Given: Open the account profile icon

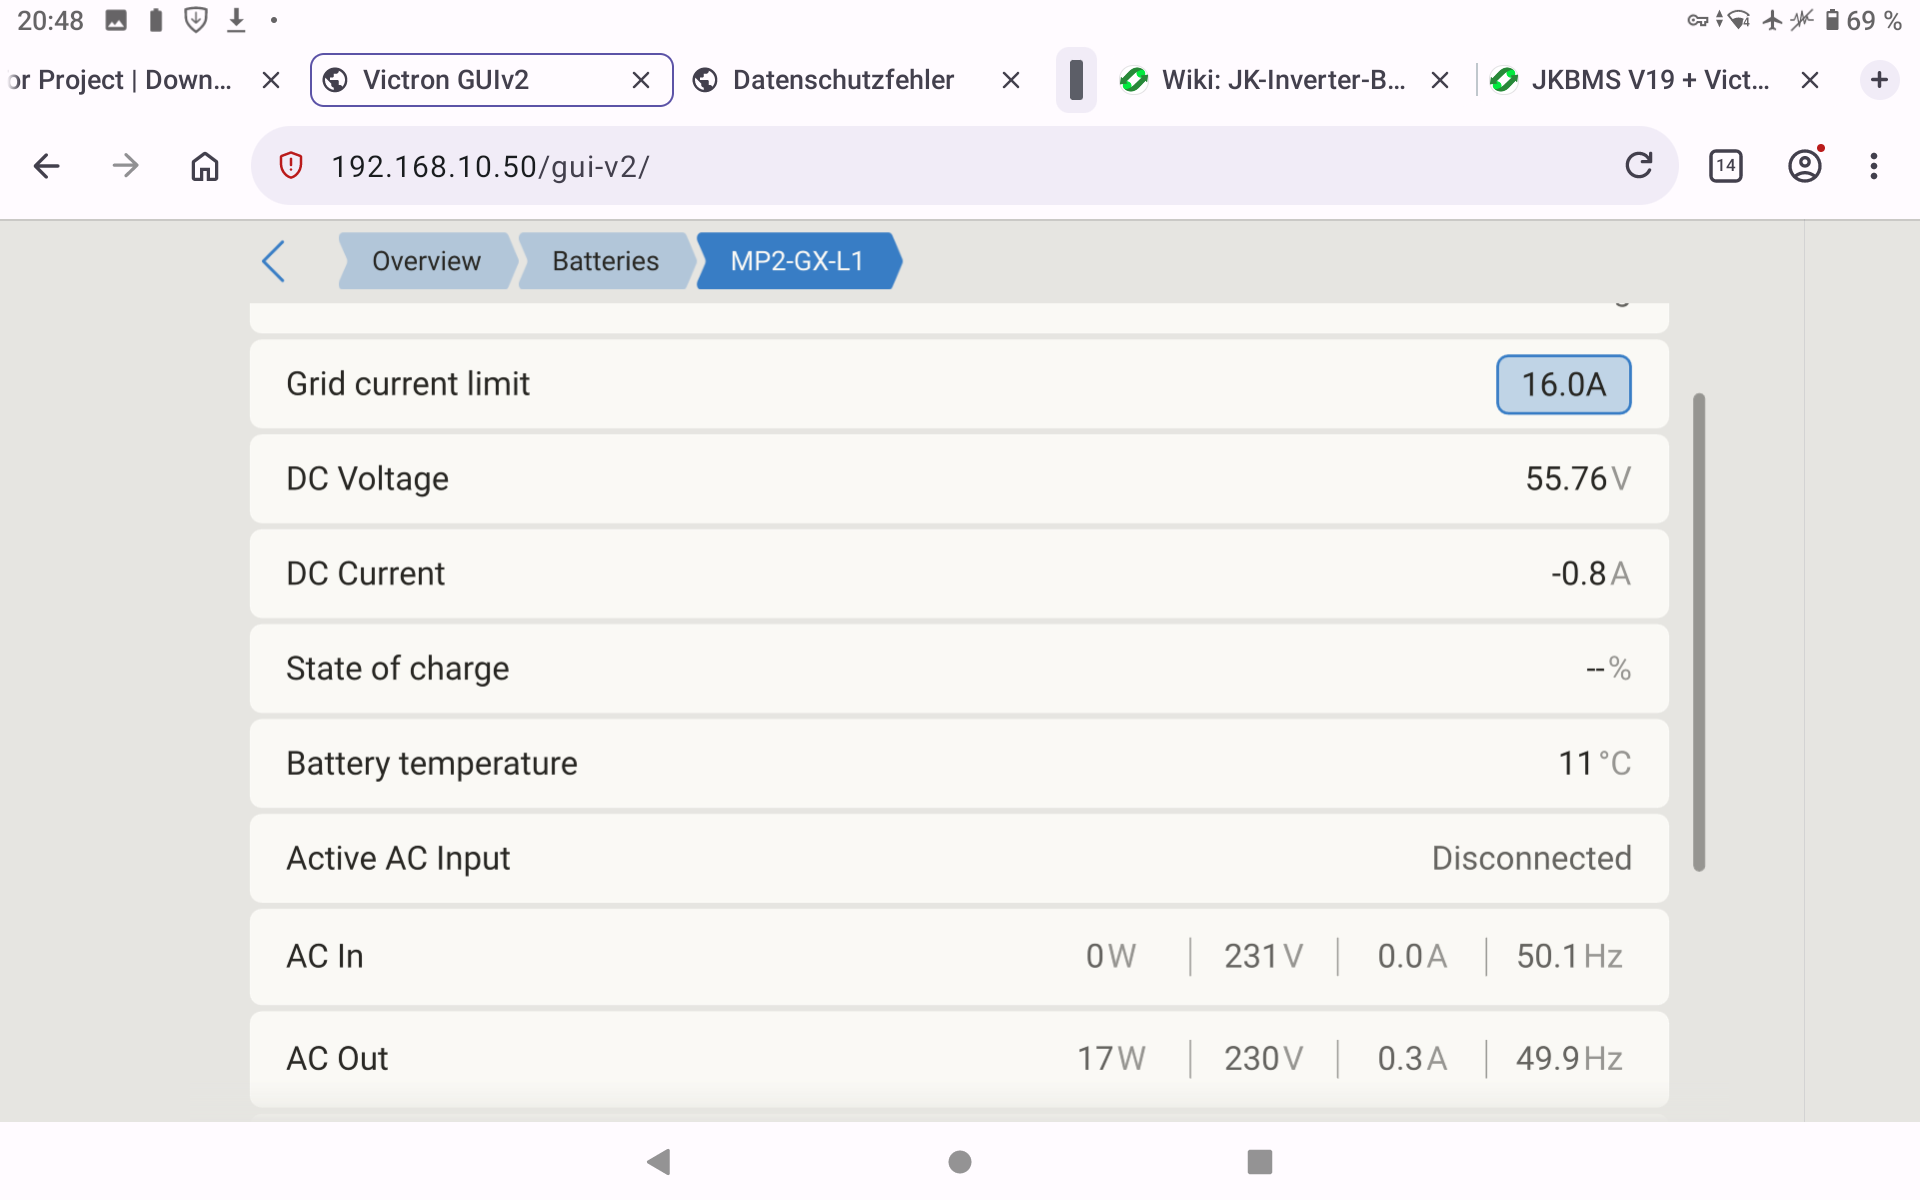Looking at the screenshot, I should pyautogui.click(x=1804, y=166).
